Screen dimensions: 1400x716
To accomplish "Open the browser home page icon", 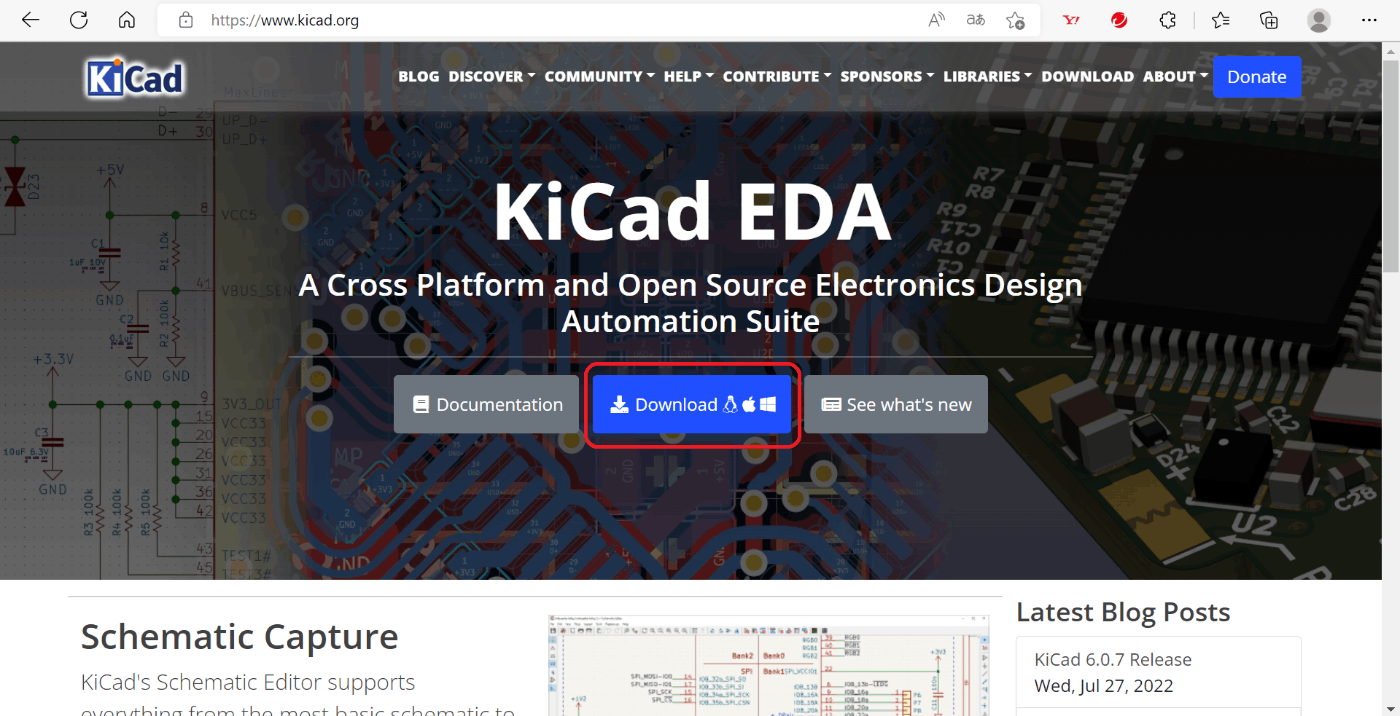I will 126,20.
